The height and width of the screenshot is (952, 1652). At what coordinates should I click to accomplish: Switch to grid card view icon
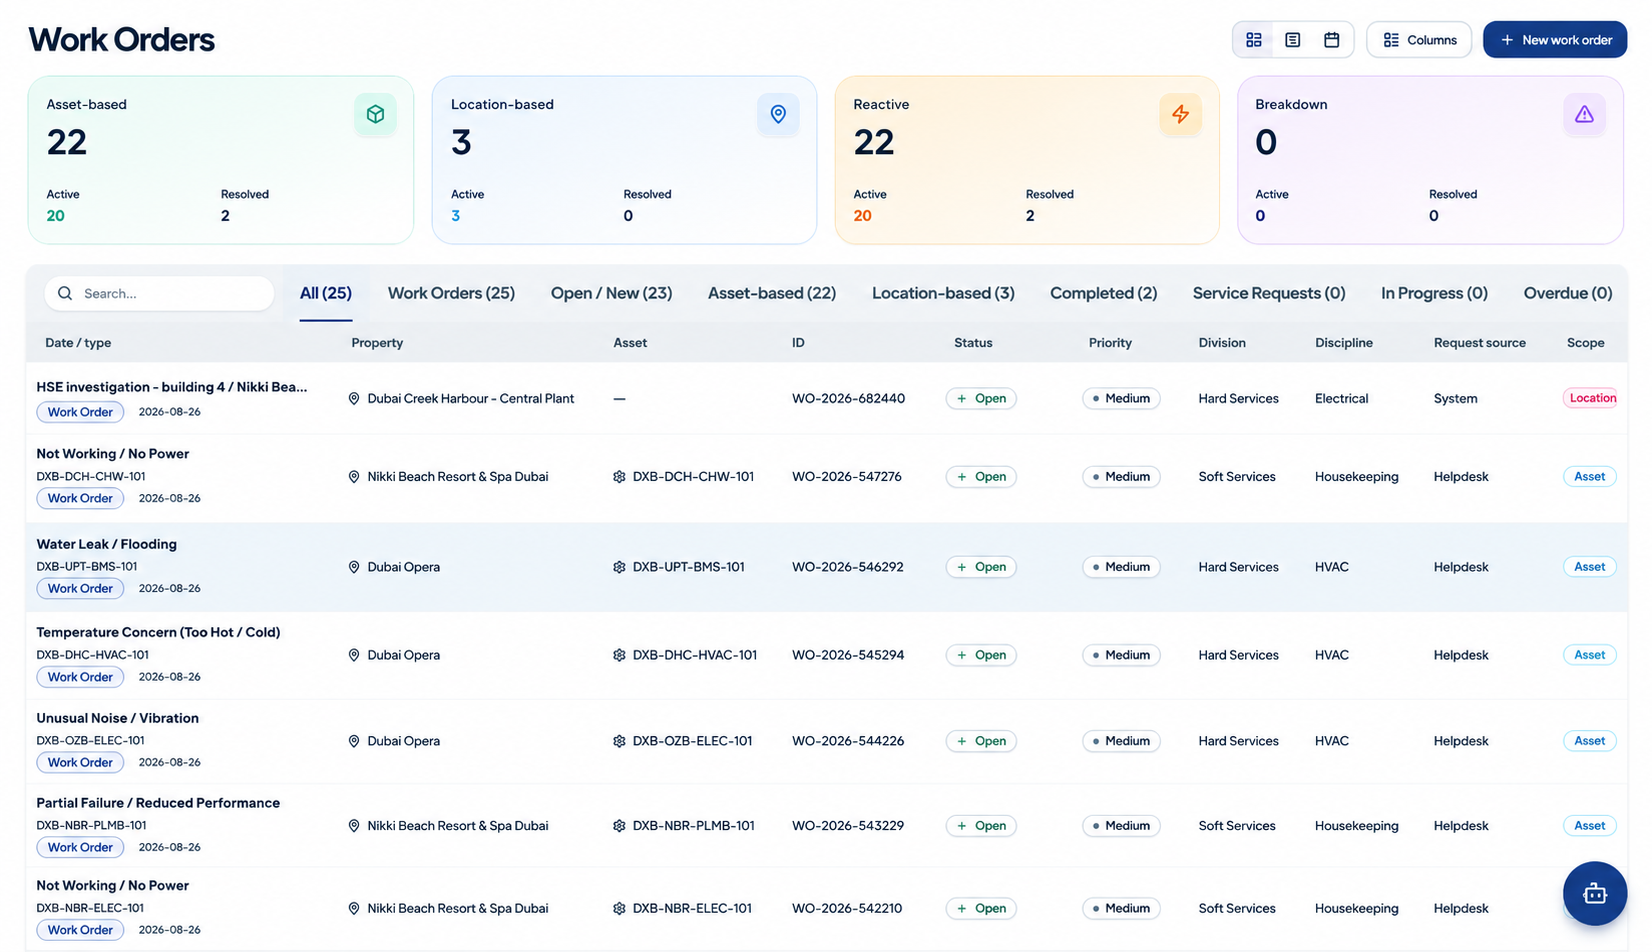point(1253,40)
